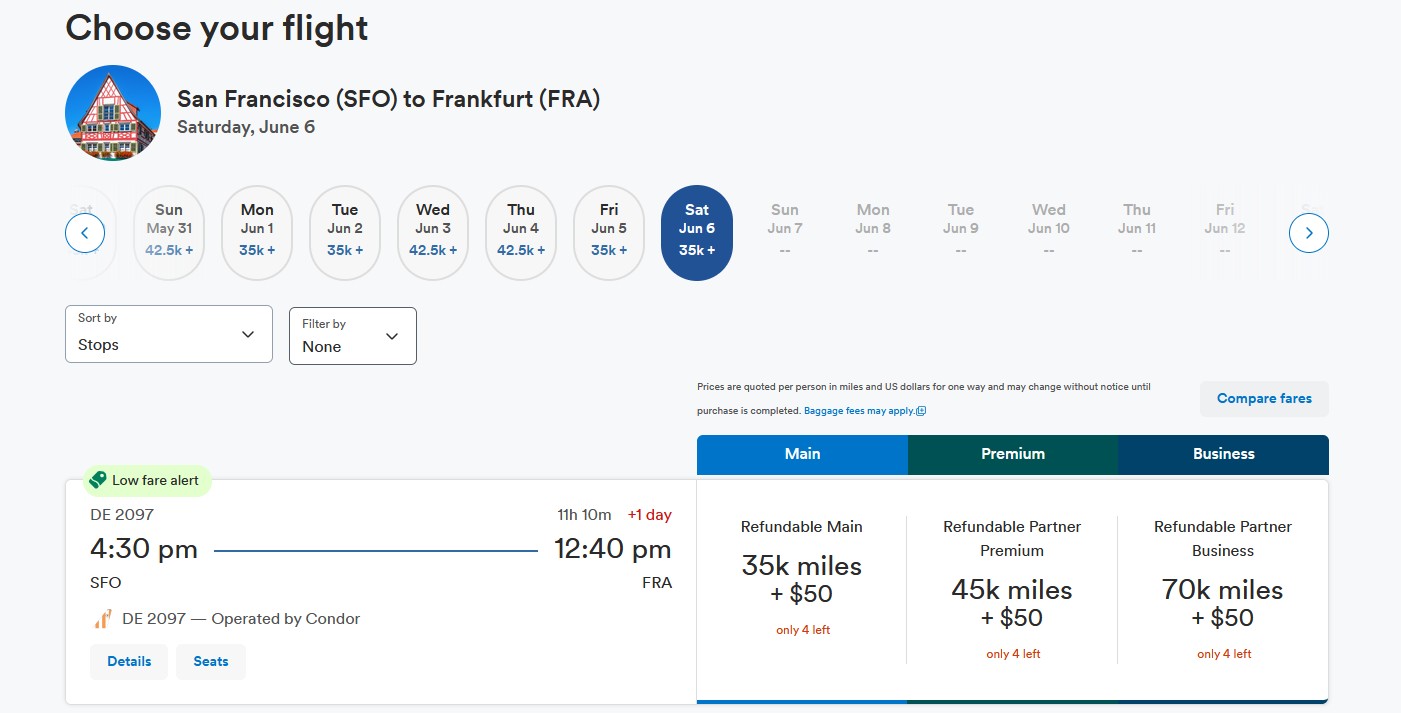This screenshot has width=1401, height=713.
Task: Switch to the Premium fare tab
Action: 1013,454
